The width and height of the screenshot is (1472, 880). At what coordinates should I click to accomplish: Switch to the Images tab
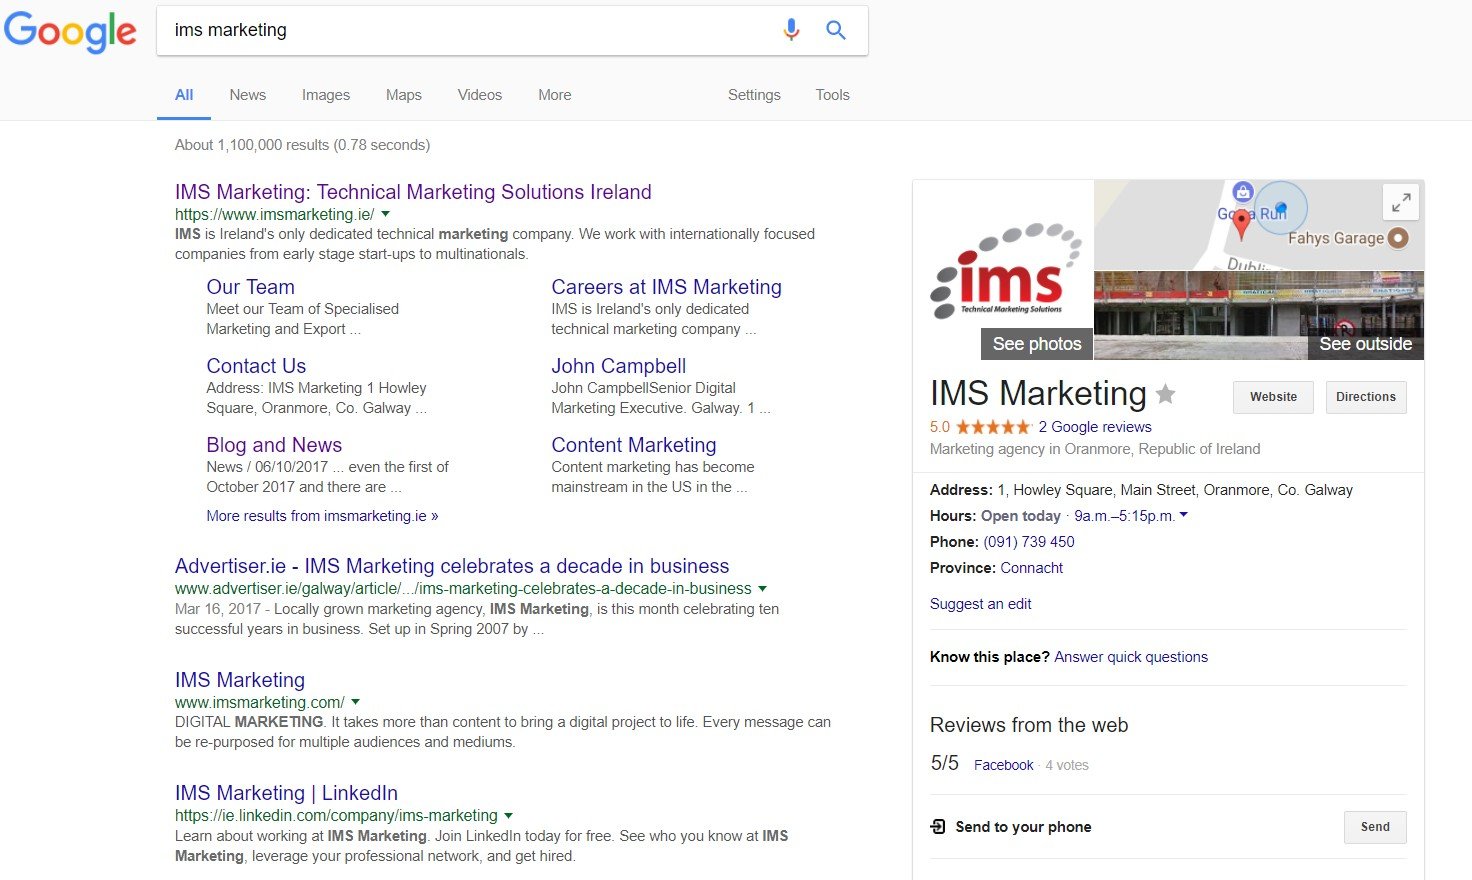[326, 95]
